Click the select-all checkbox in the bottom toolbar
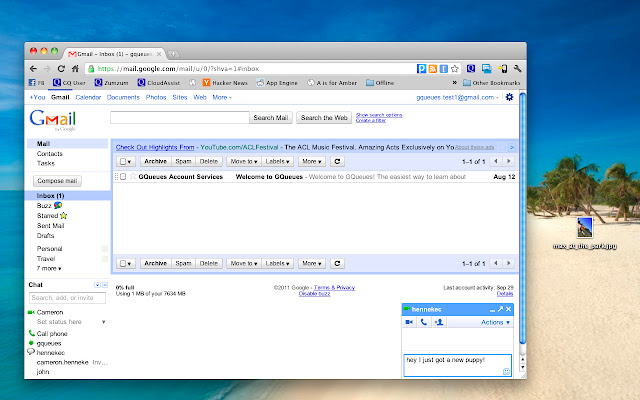Viewport: 640px width, 400px height. pos(124,263)
